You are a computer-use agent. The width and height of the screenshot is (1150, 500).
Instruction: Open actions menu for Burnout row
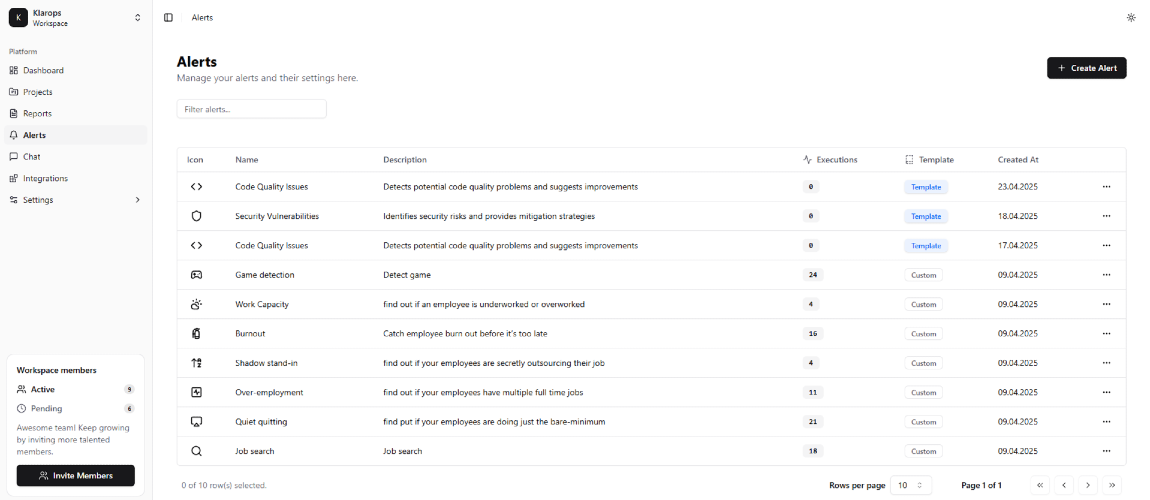pyautogui.click(x=1106, y=334)
